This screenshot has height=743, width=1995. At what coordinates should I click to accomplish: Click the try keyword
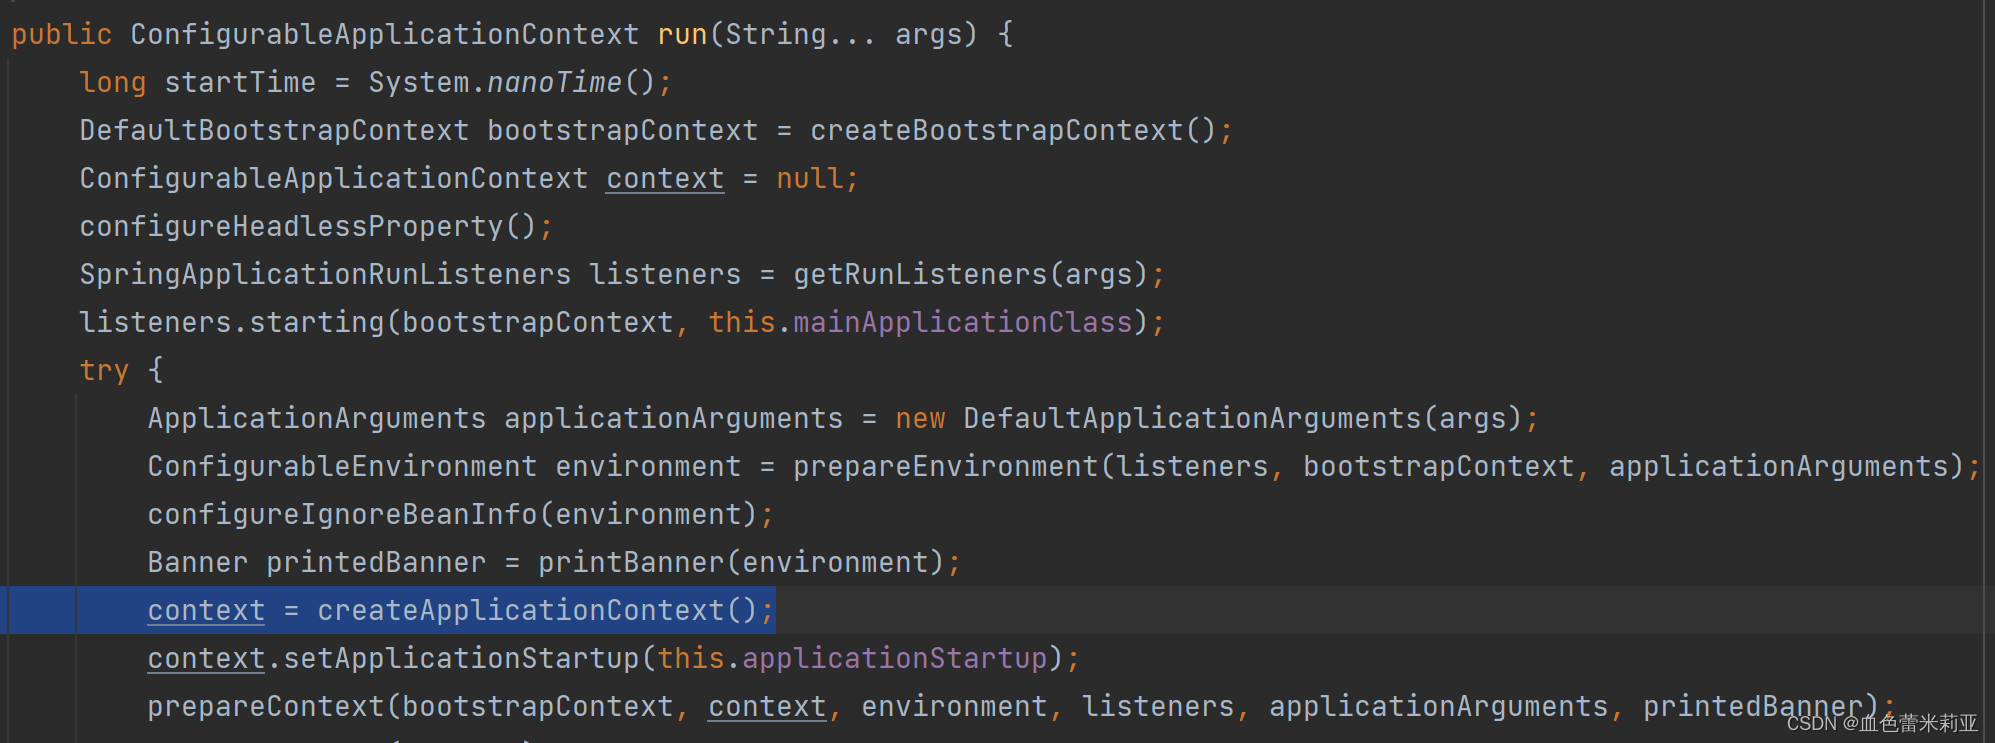[x=104, y=370]
